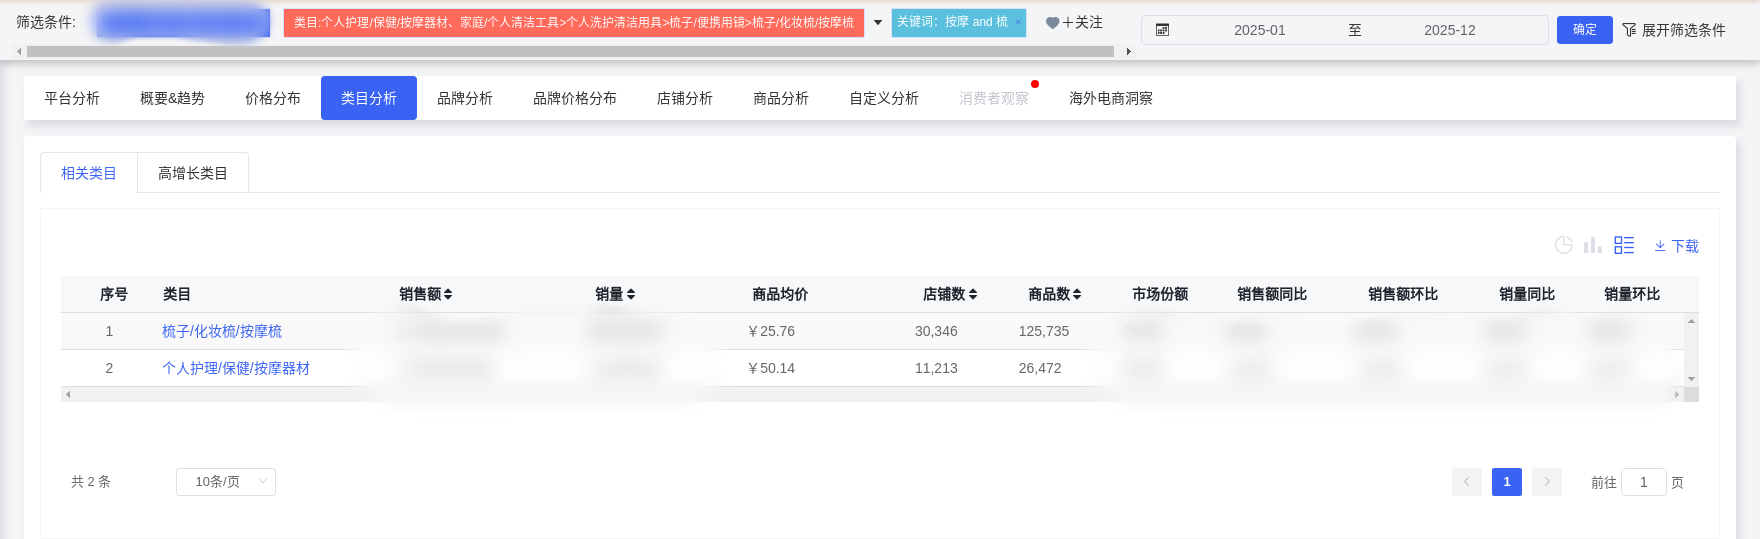Click the calendar icon in date range
This screenshot has height=539, width=1760.
pyautogui.click(x=1162, y=30)
